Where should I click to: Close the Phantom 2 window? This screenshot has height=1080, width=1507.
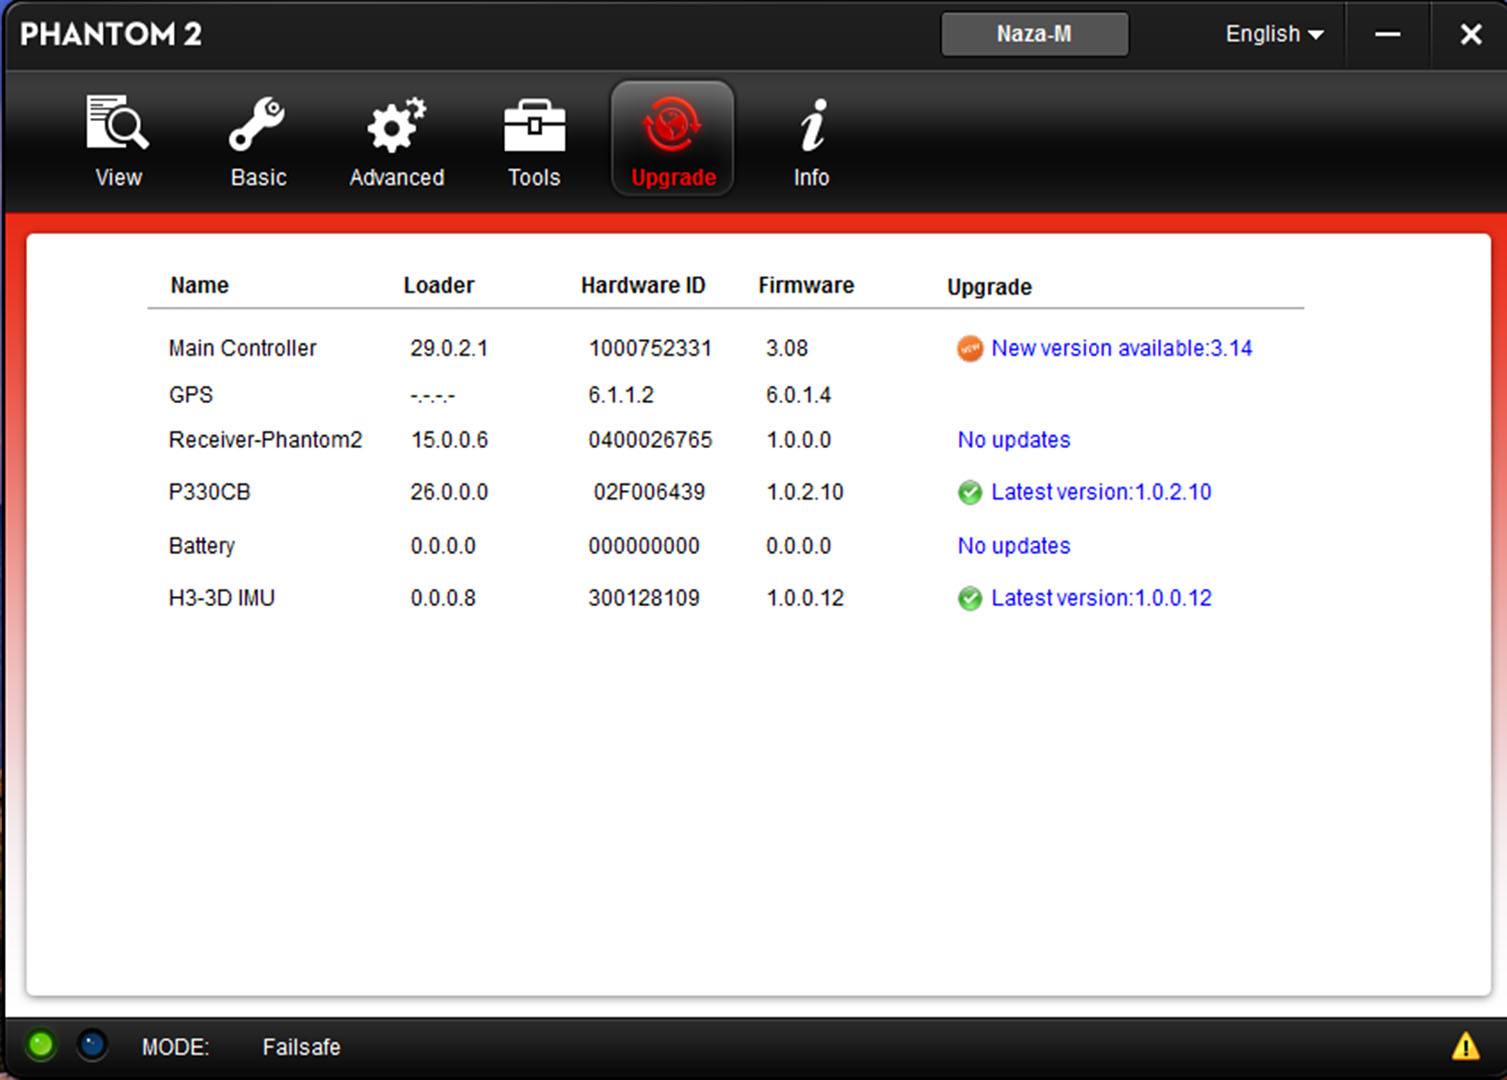(x=1470, y=34)
